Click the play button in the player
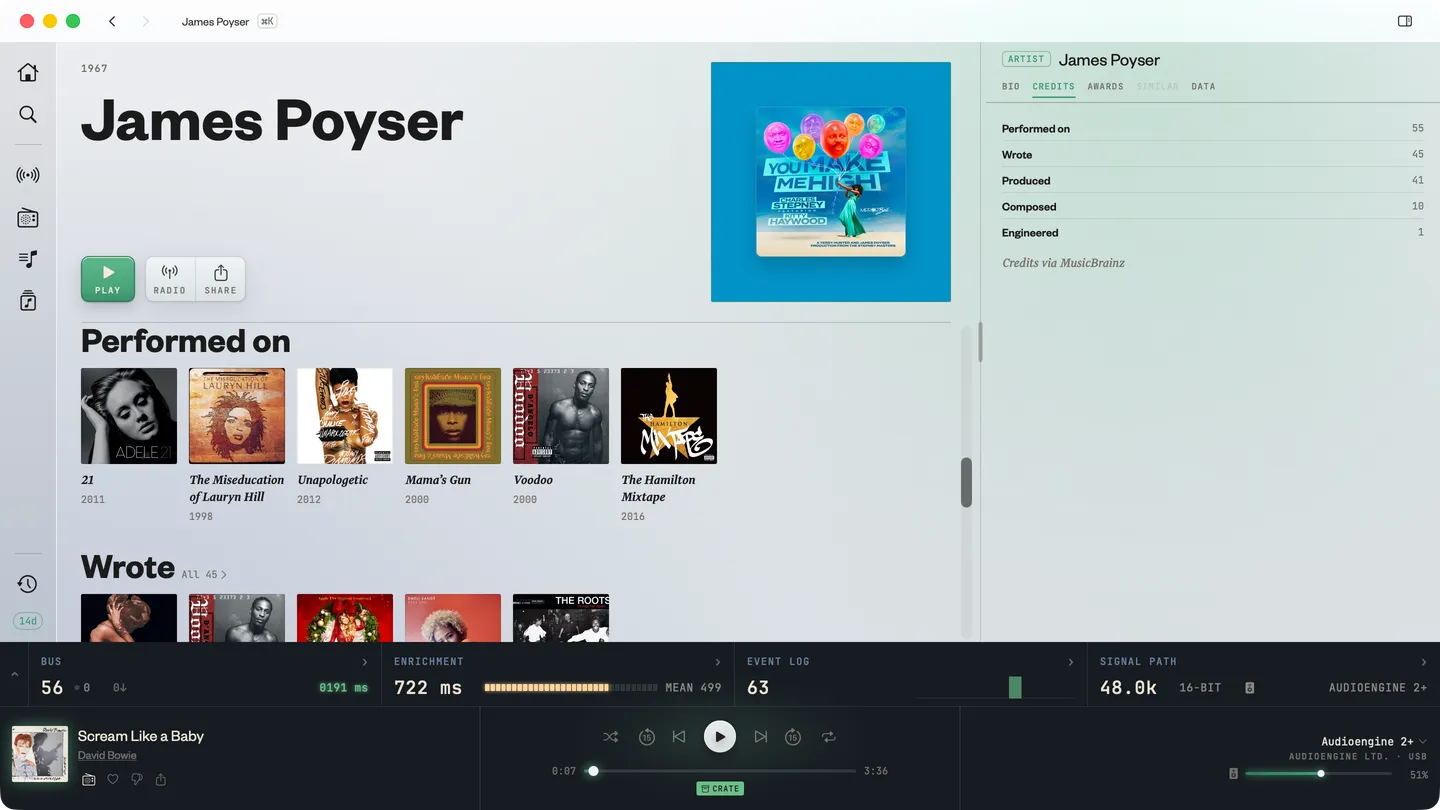This screenshot has width=1440, height=810. (x=719, y=737)
